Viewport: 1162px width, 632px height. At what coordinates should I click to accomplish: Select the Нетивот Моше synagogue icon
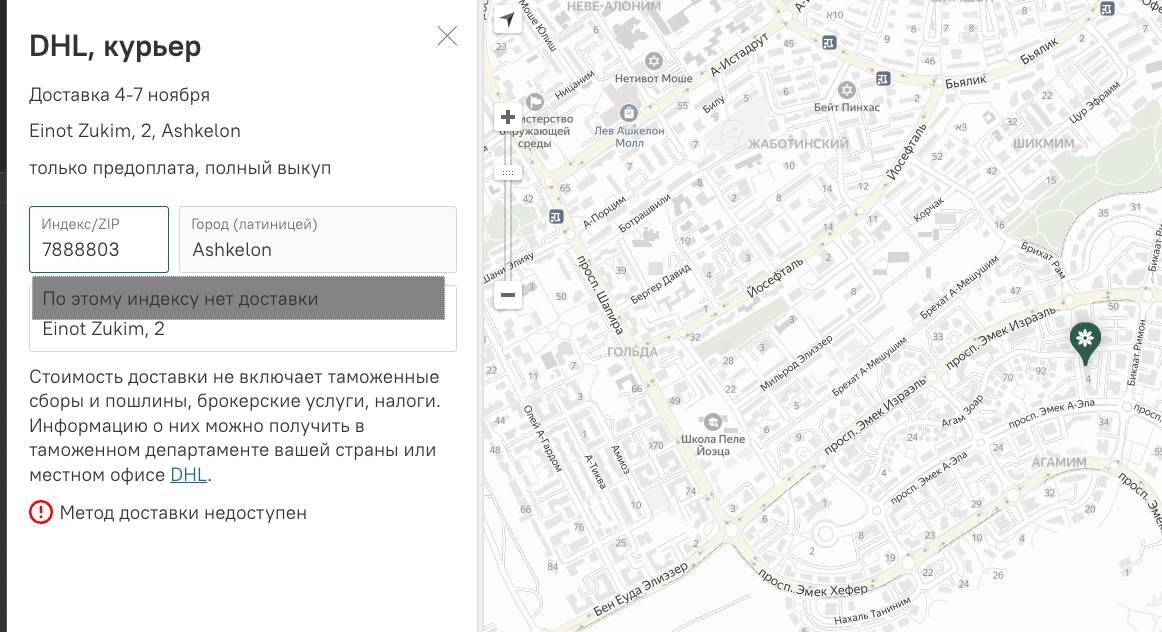[653, 61]
